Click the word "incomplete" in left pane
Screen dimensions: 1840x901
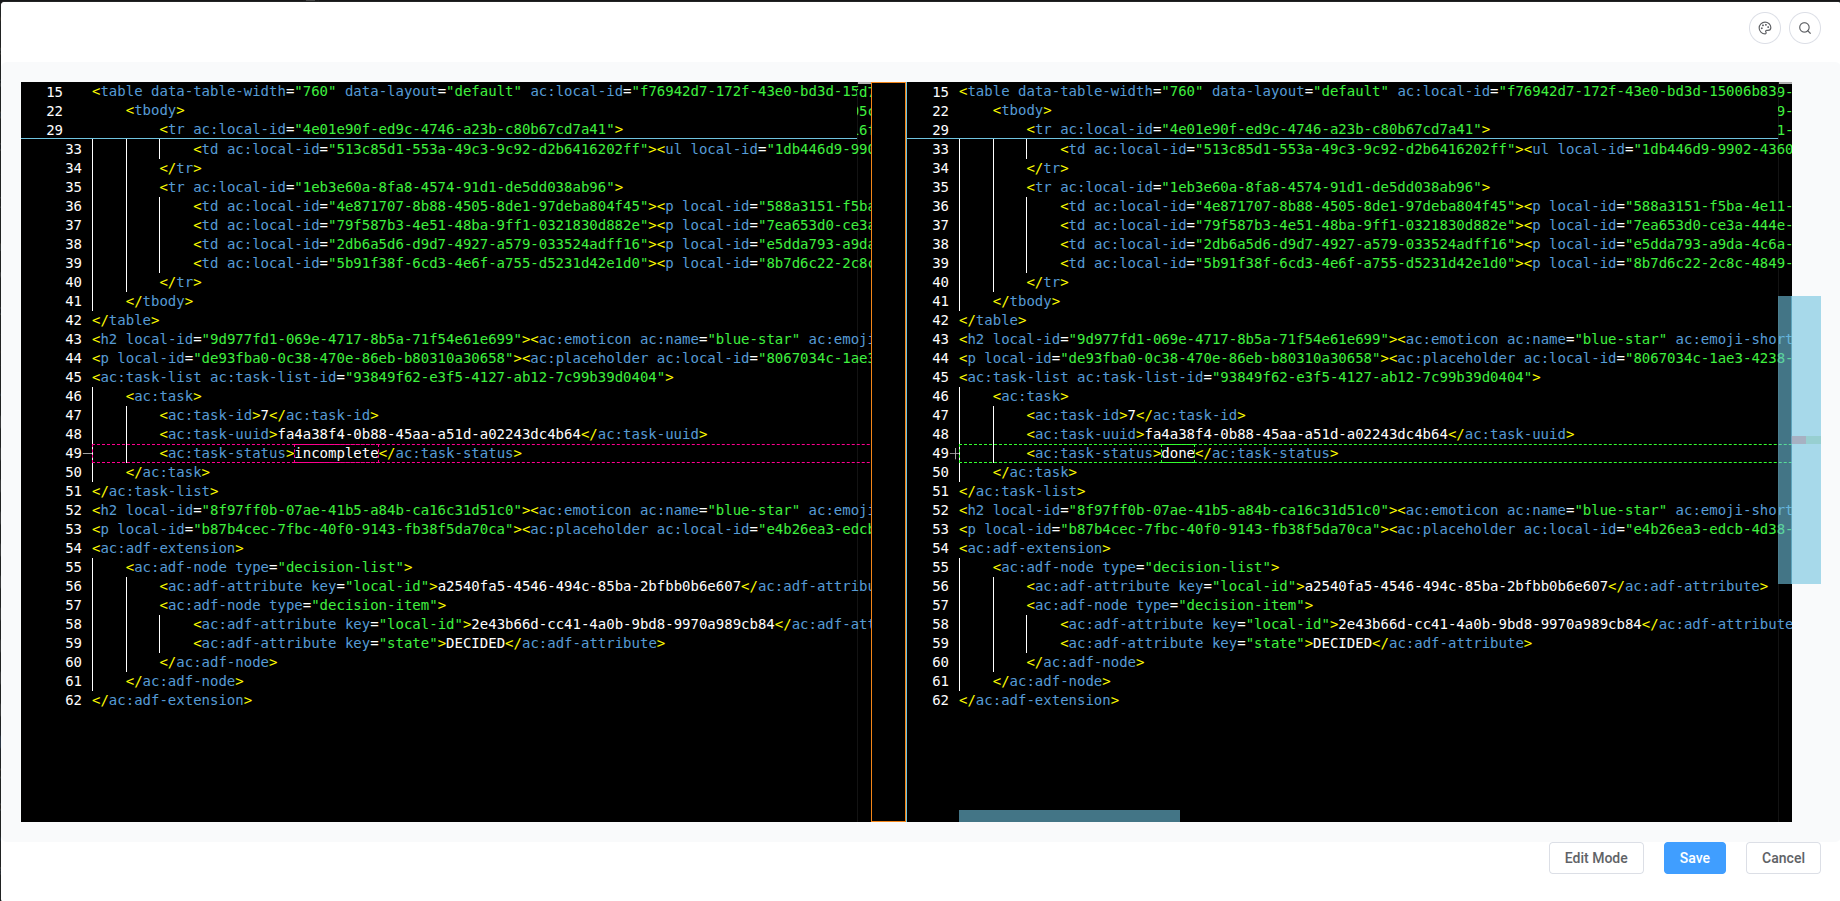(x=336, y=453)
